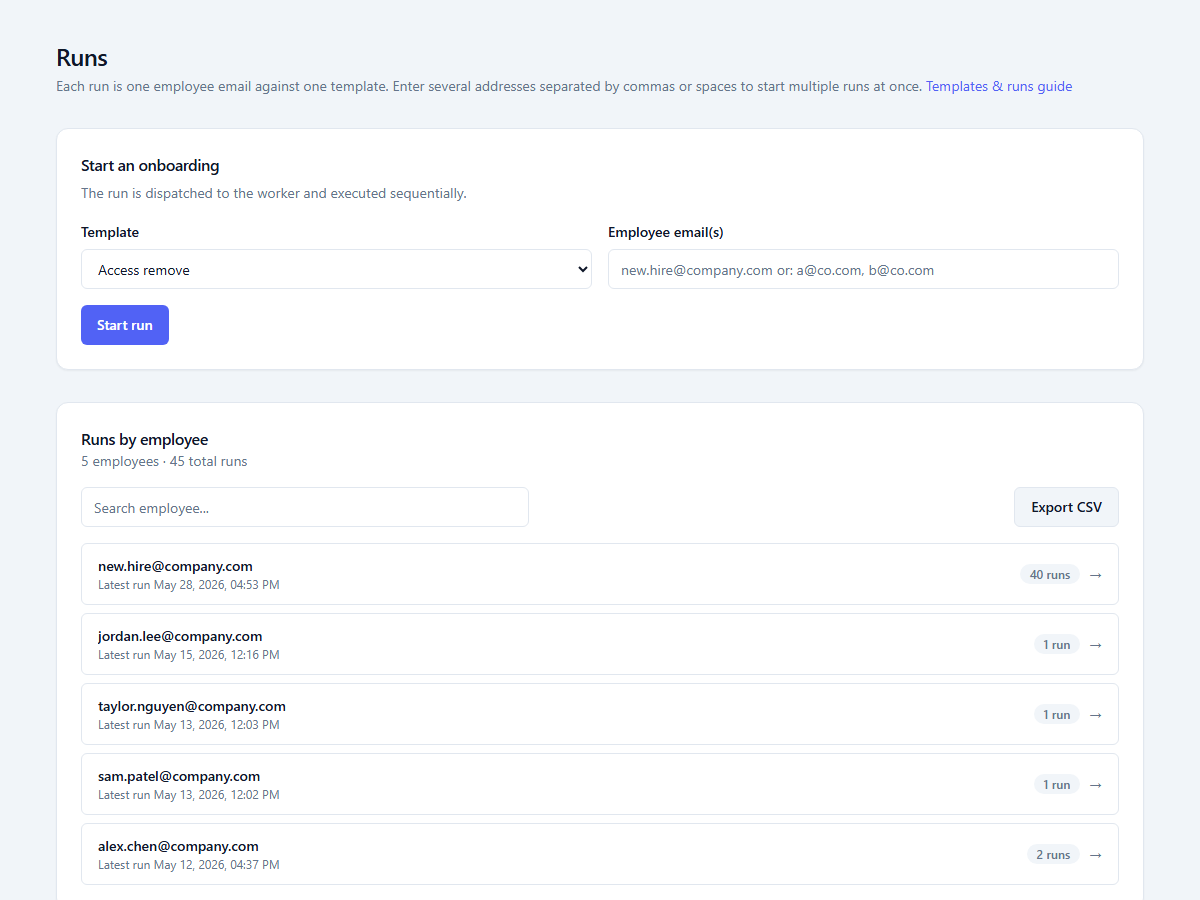Image resolution: width=1200 pixels, height=900 pixels.
Task: Click the 1 run badge for jordan.lee
Action: [x=1057, y=645]
